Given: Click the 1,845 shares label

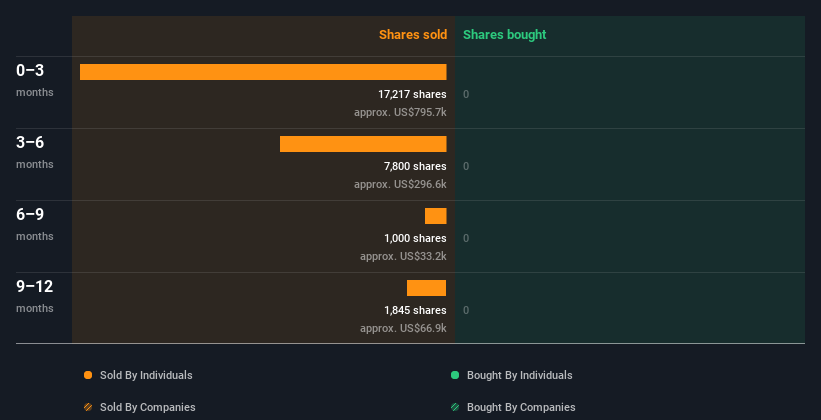Looking at the screenshot, I should pos(415,311).
